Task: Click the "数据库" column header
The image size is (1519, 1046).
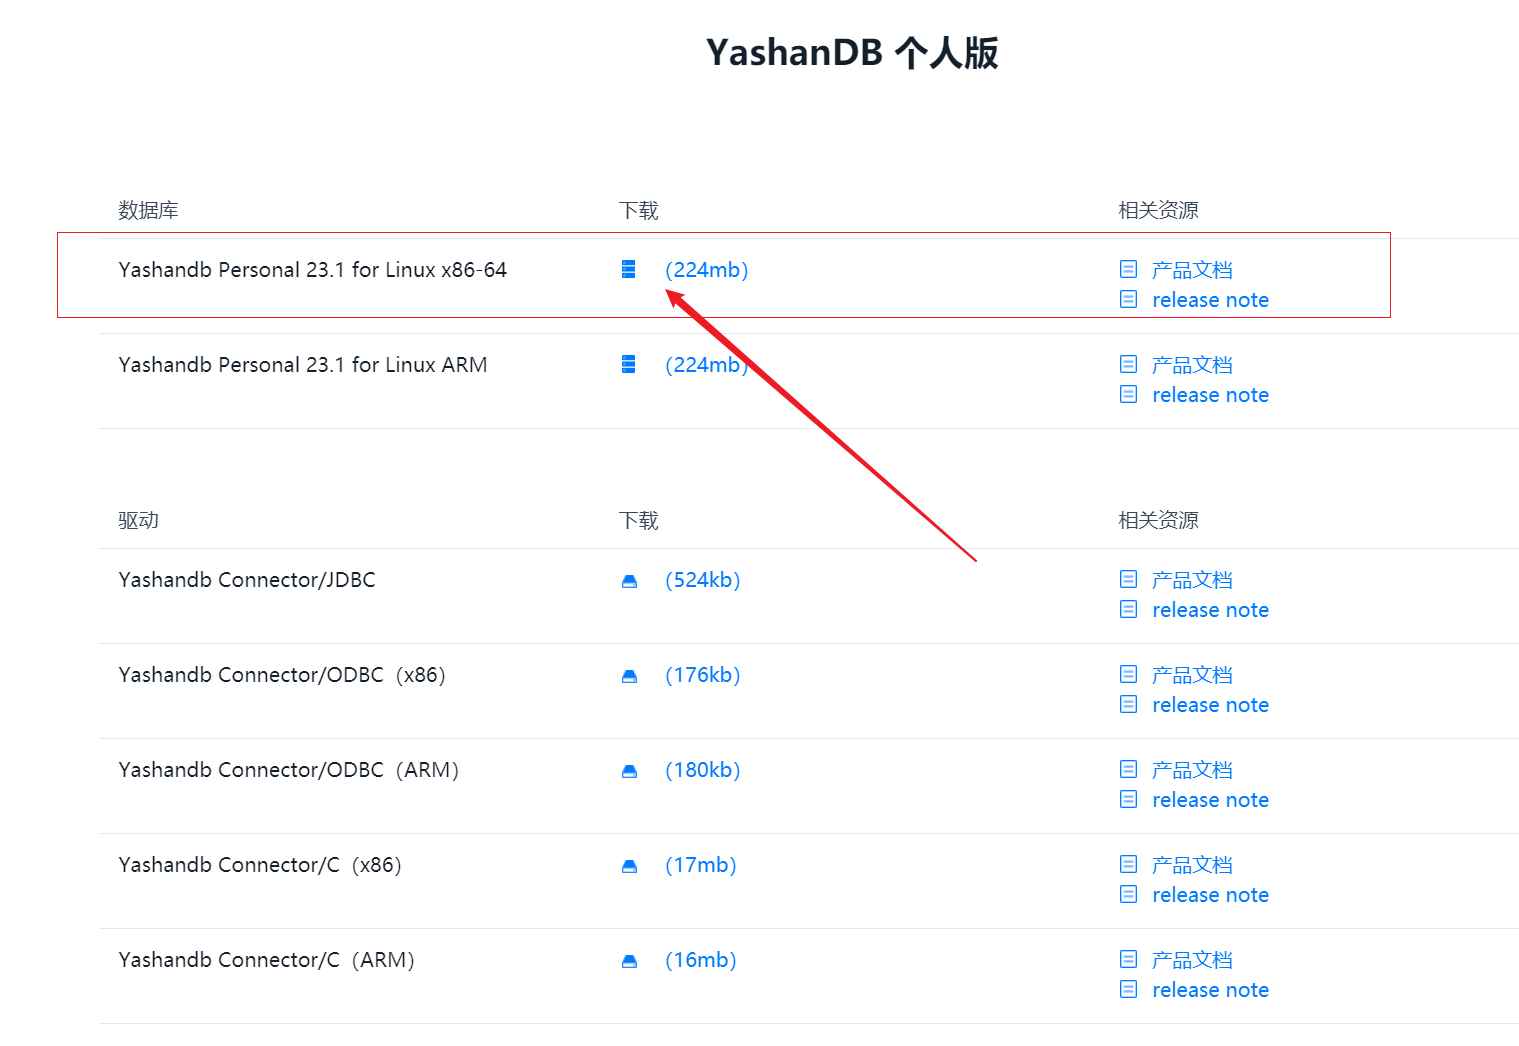Action: tap(148, 210)
